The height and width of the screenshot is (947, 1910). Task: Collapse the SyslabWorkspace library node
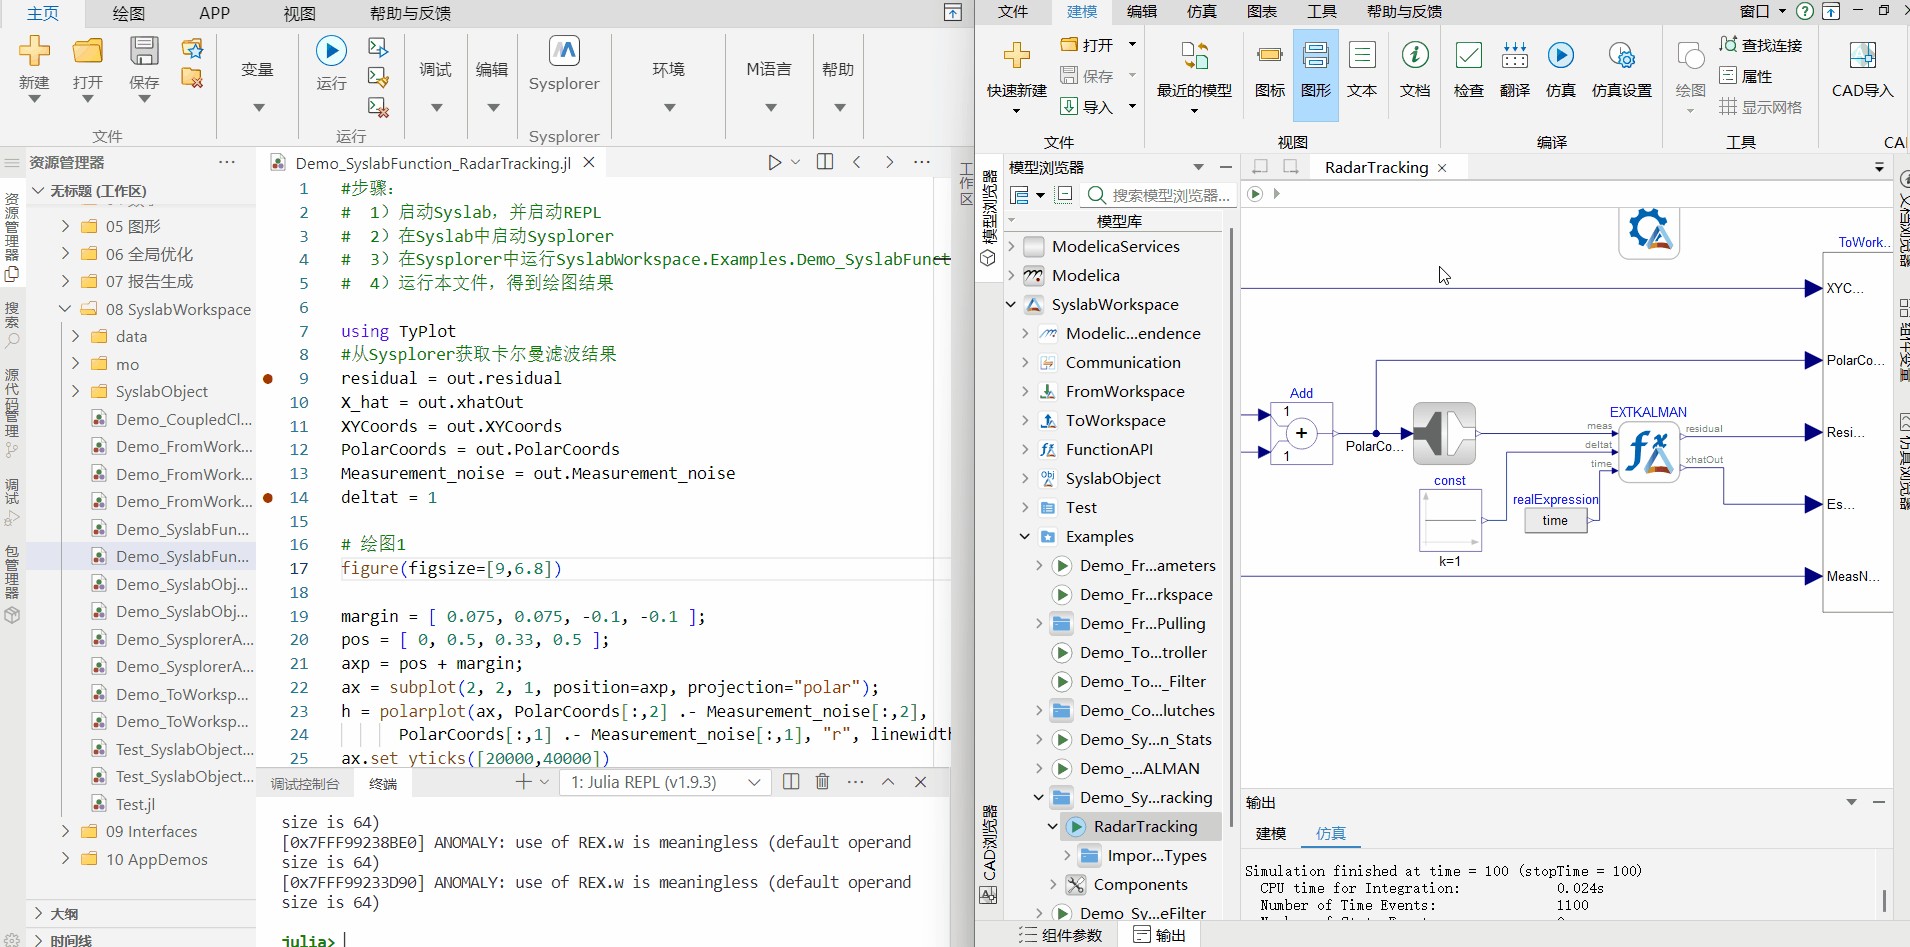[1011, 305]
